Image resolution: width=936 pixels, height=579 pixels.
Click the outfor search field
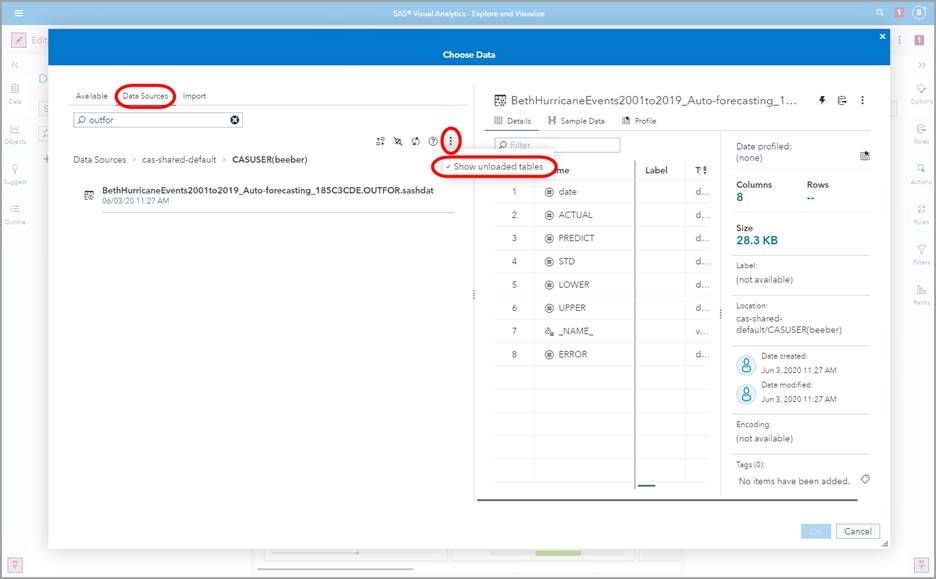pyautogui.click(x=158, y=120)
